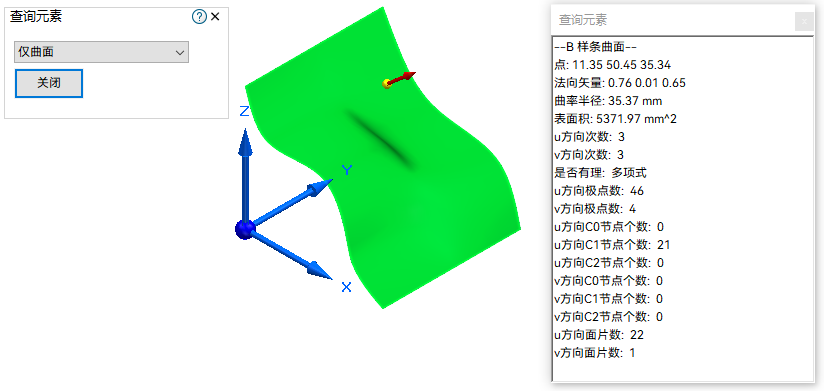Click the 曲率半径: 35.37 mm result line
The height and width of the screenshot is (391, 824).
click(x=608, y=101)
